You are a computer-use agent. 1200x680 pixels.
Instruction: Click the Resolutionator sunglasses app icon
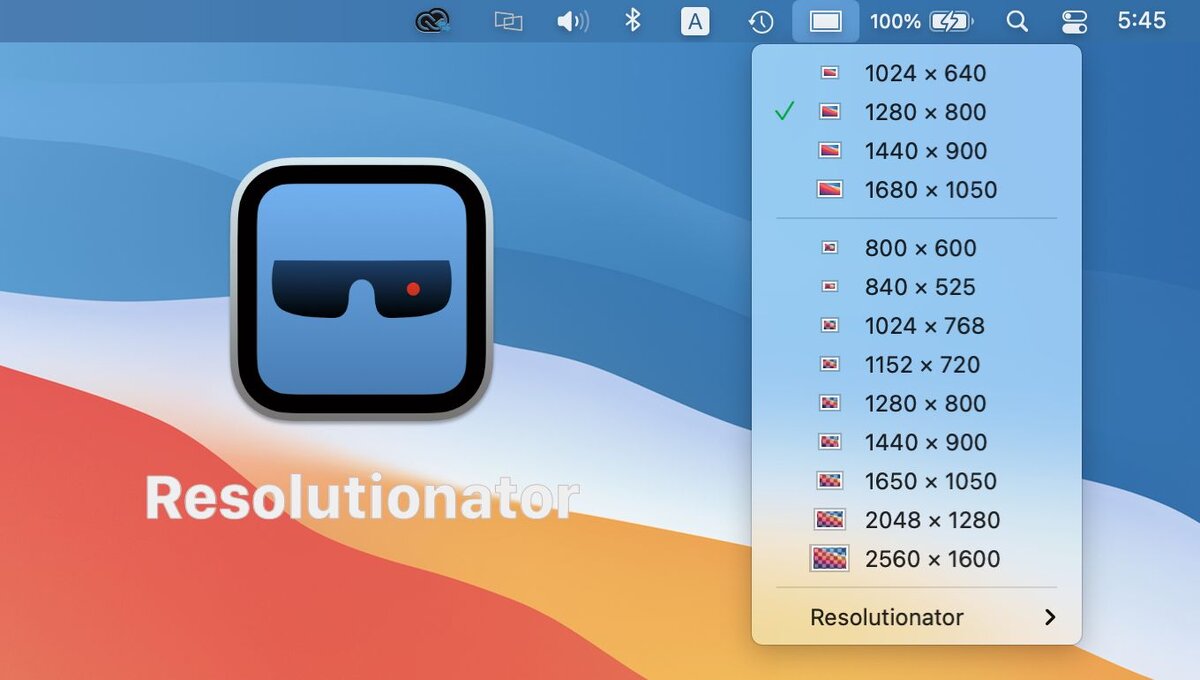coord(362,288)
